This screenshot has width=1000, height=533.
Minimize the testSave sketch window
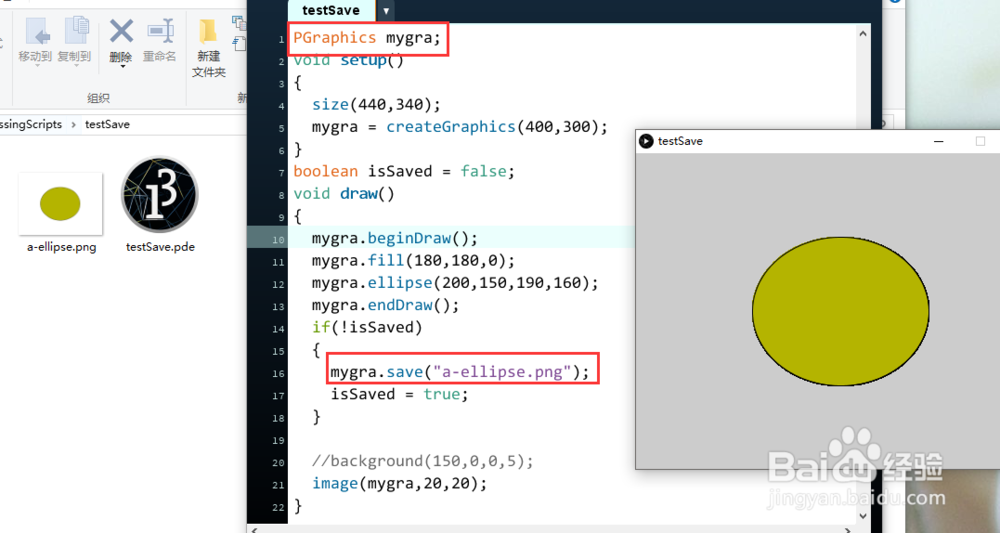(938, 141)
